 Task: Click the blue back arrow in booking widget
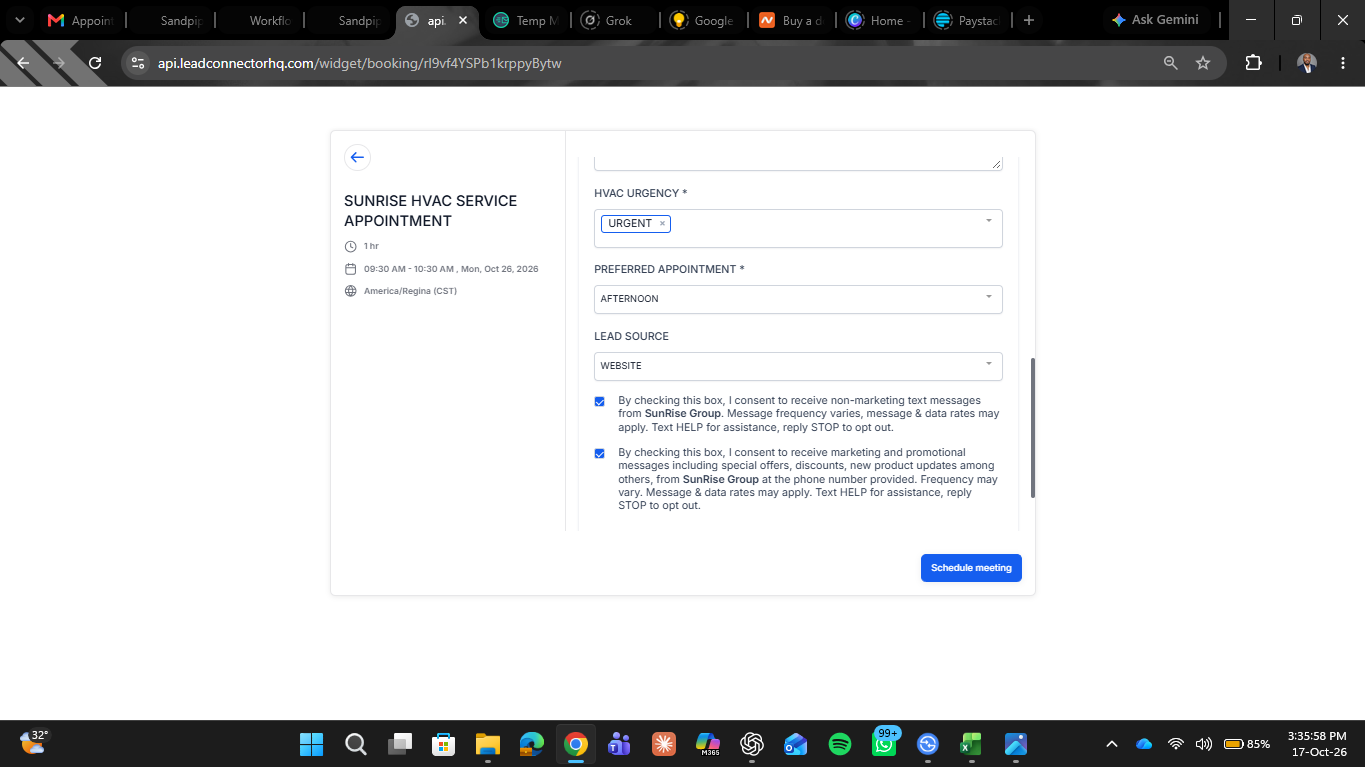click(x=357, y=157)
